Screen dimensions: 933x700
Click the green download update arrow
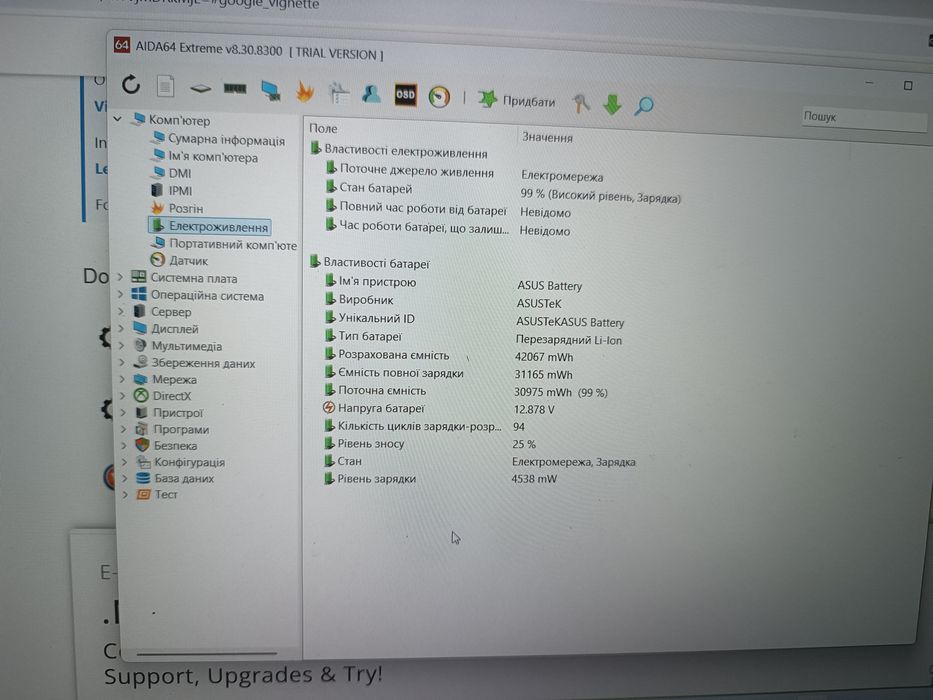point(612,105)
